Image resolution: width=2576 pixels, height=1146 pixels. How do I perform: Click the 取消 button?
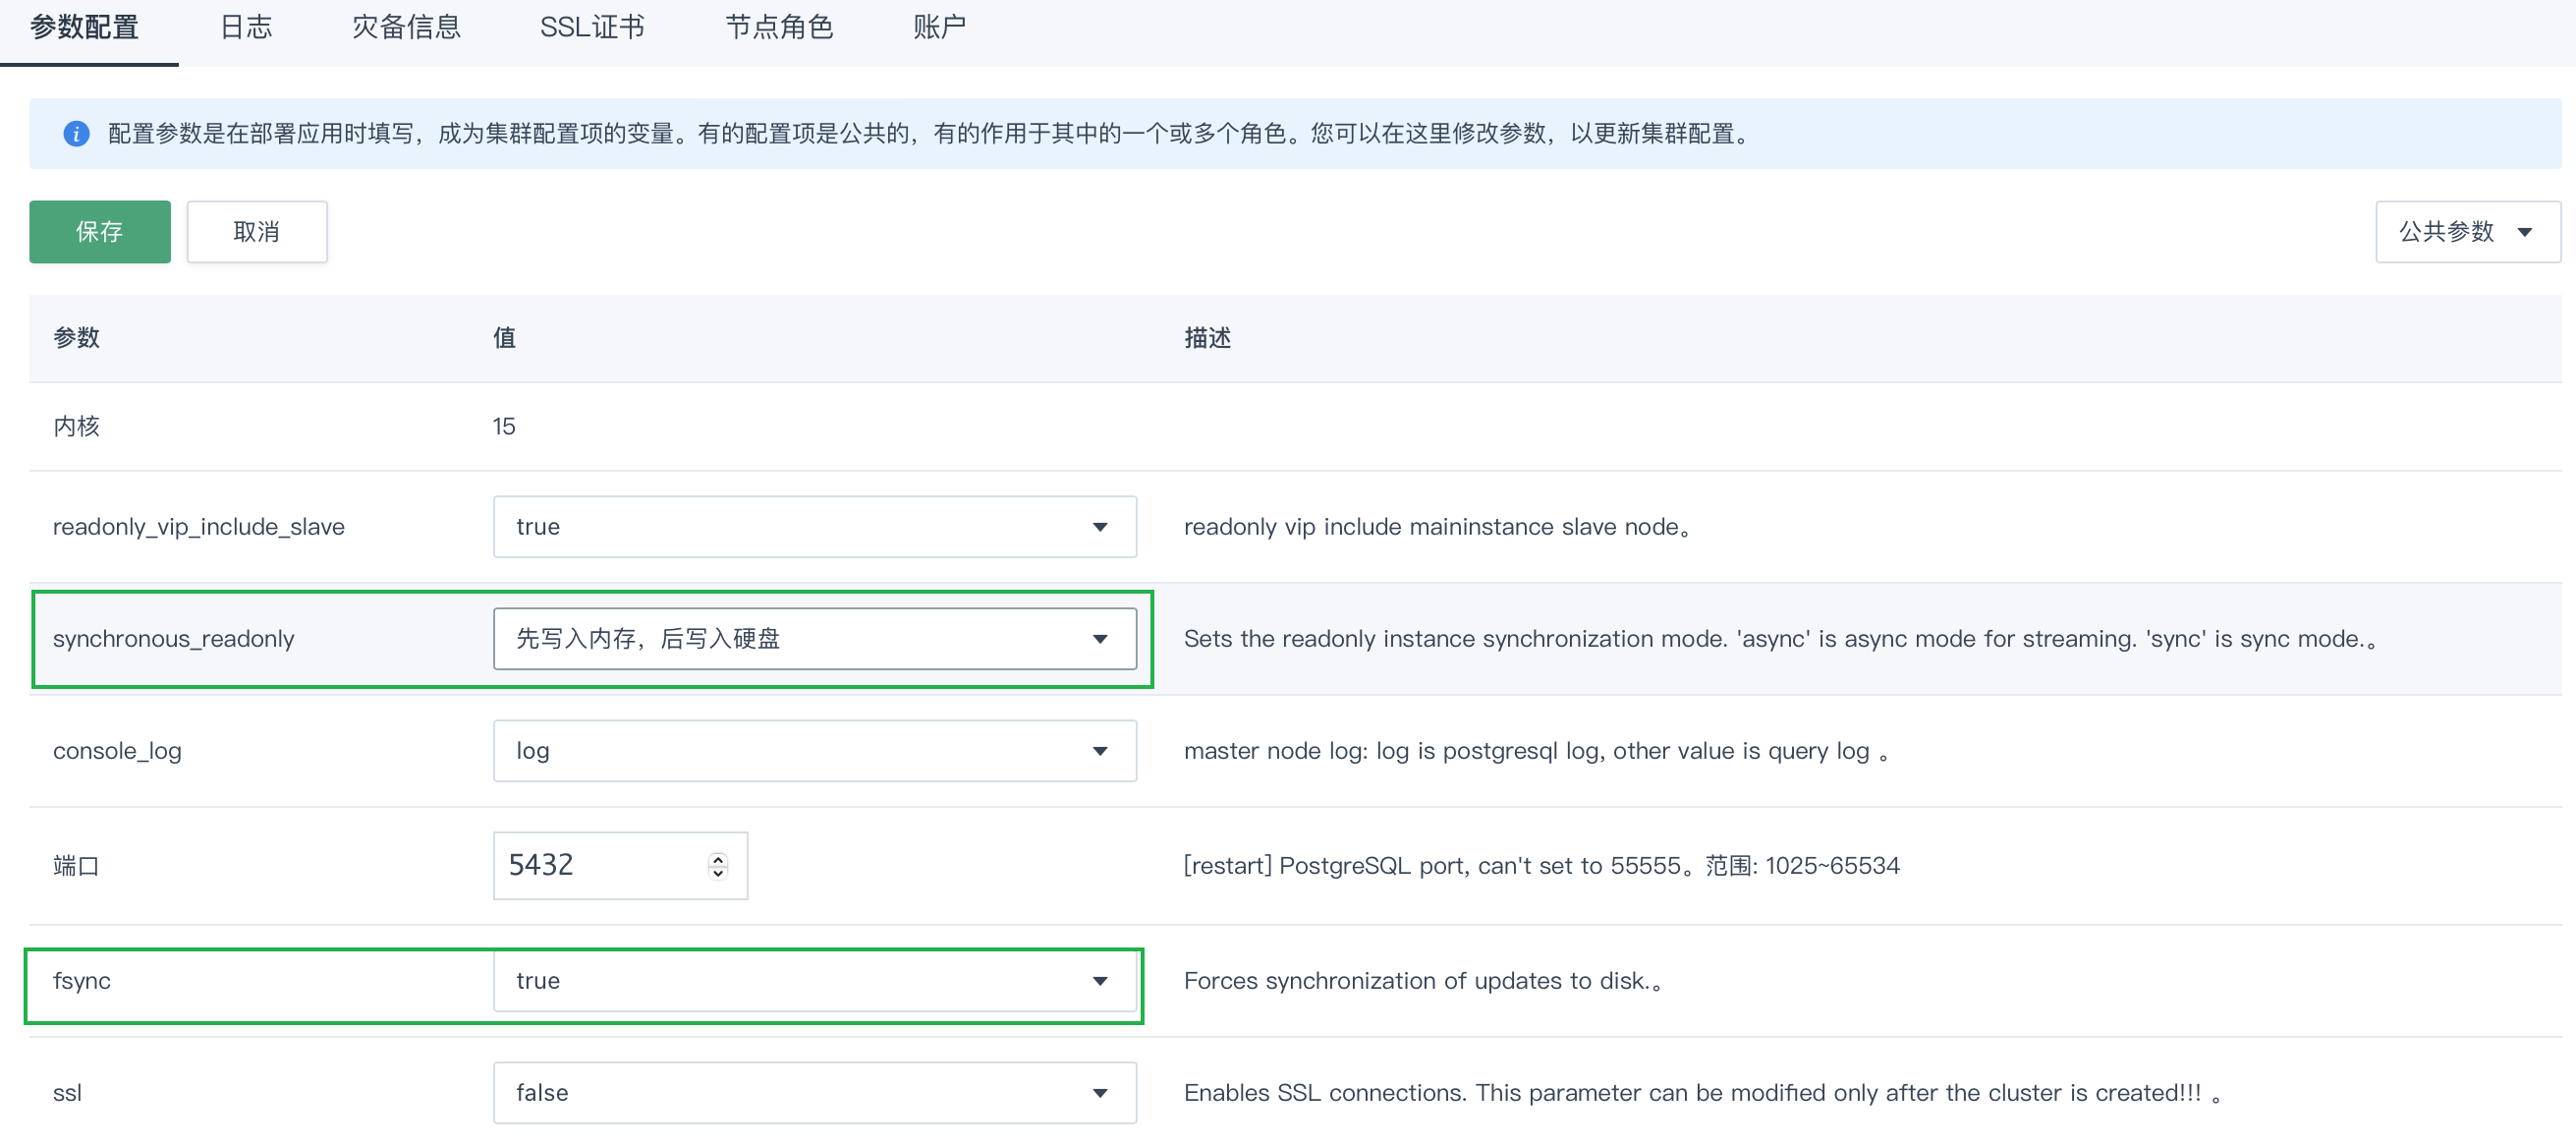pyautogui.click(x=257, y=232)
